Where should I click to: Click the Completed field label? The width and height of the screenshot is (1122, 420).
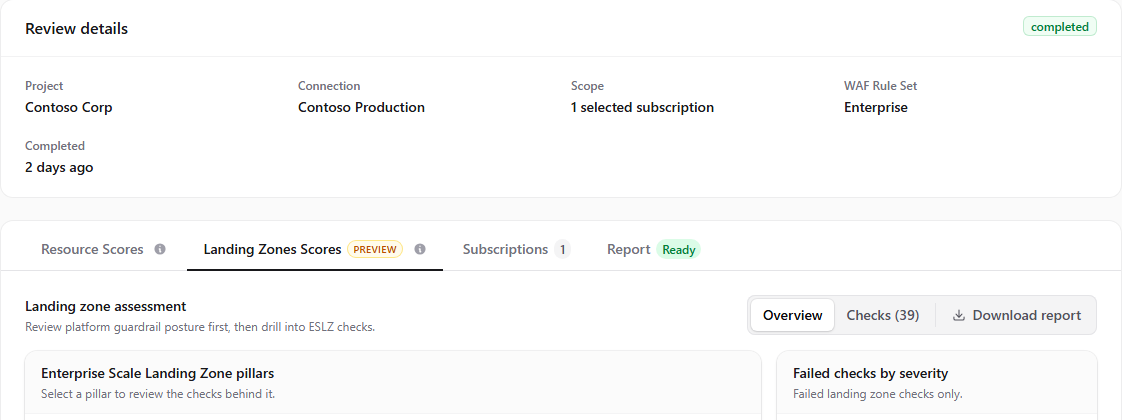tap(55, 146)
